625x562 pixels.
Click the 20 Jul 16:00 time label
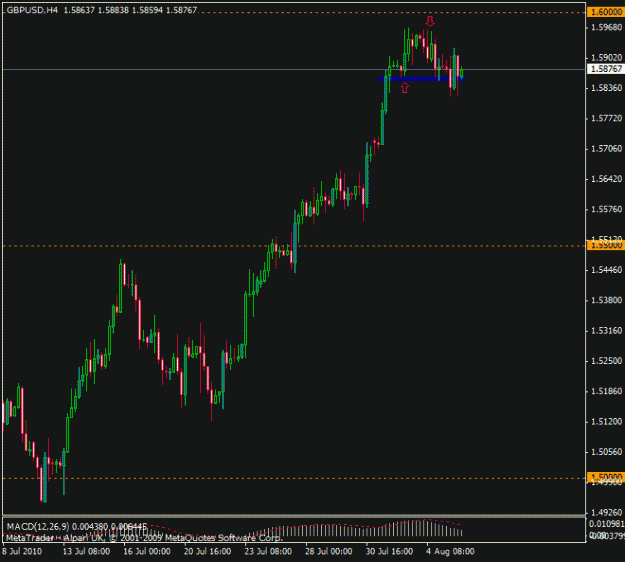pyautogui.click(x=207, y=552)
